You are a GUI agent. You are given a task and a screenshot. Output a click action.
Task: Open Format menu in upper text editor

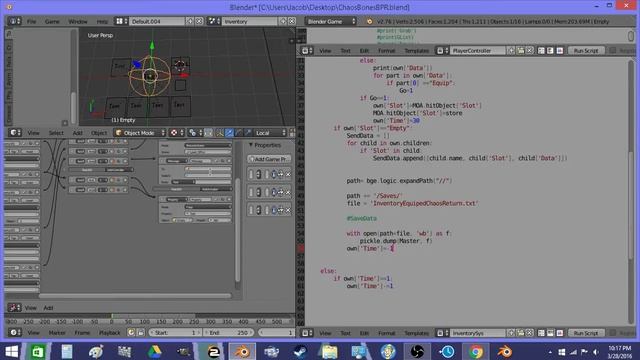click(x=386, y=51)
